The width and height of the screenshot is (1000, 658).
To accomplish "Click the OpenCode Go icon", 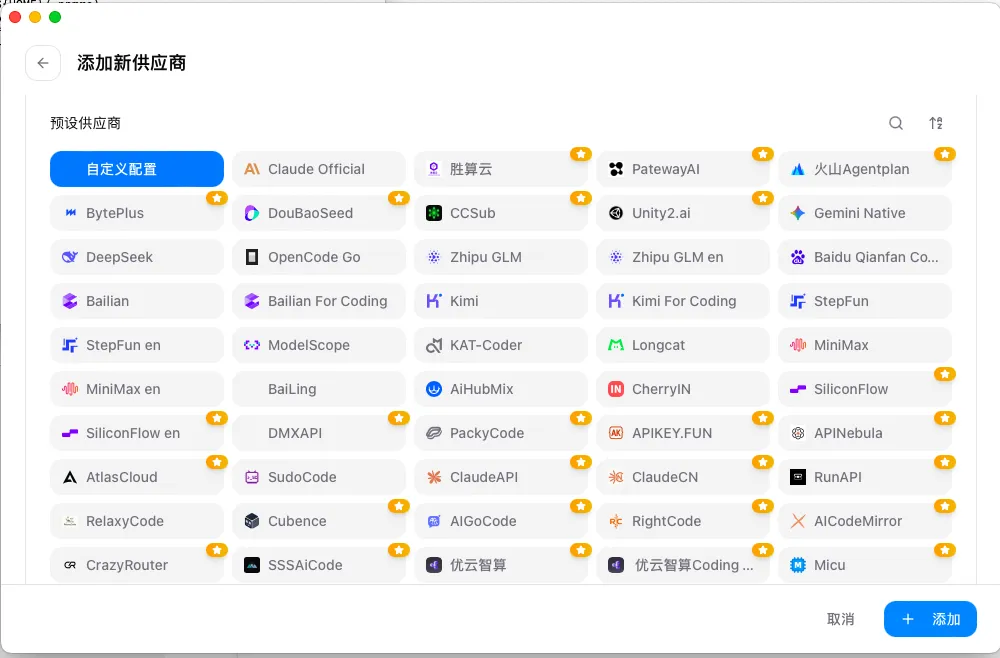I will 252,257.
